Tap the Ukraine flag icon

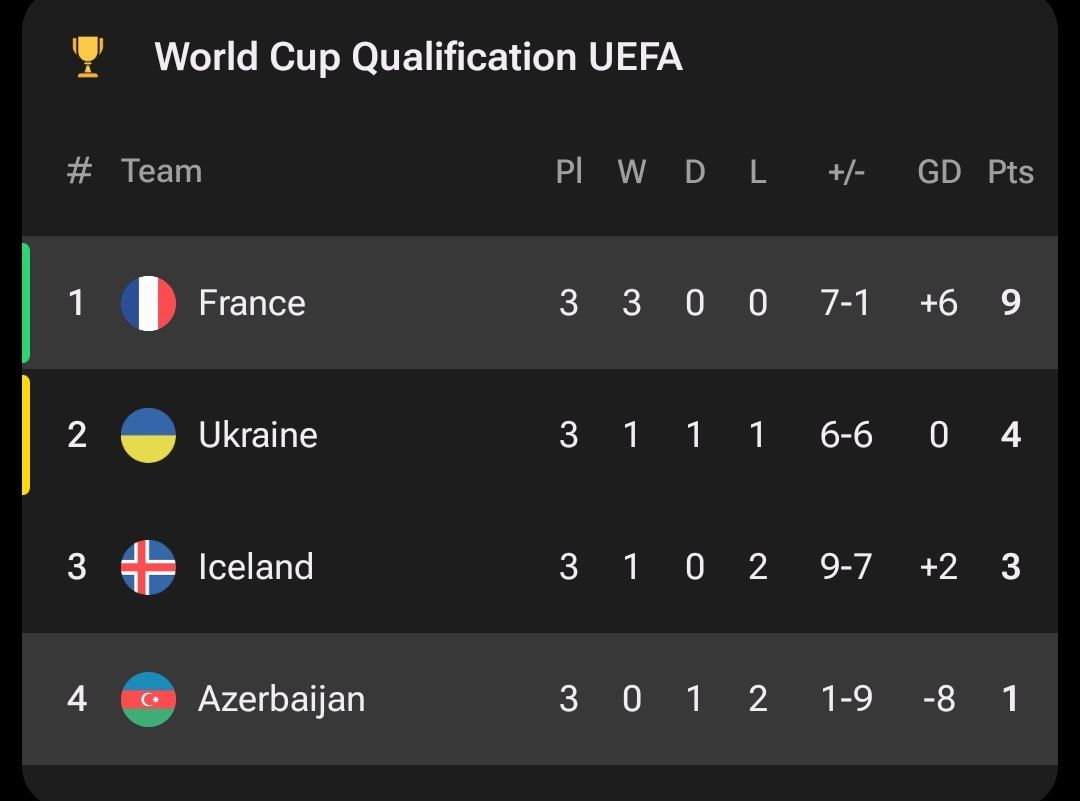pos(148,435)
